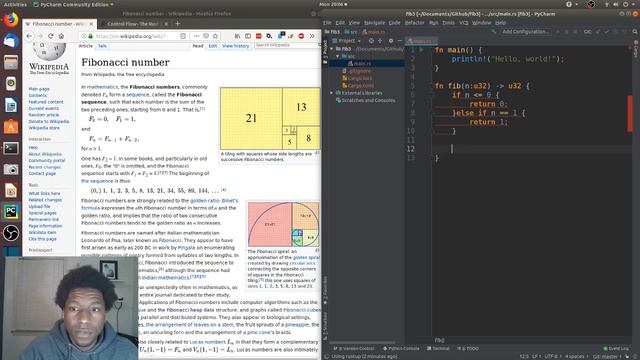640x360 pixels.
Task: Open PyCharm VCS menu
Action: coord(464,23)
